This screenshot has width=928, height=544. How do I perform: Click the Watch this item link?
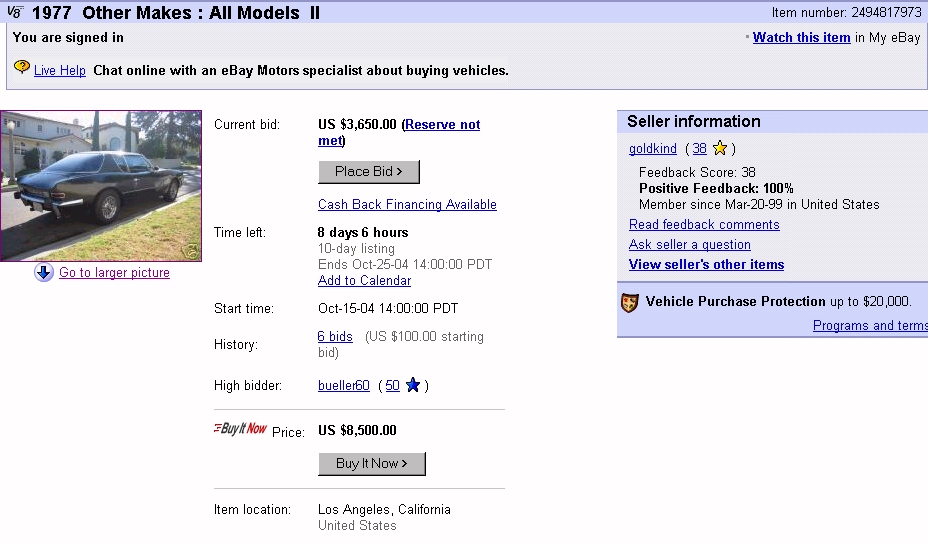tap(801, 38)
